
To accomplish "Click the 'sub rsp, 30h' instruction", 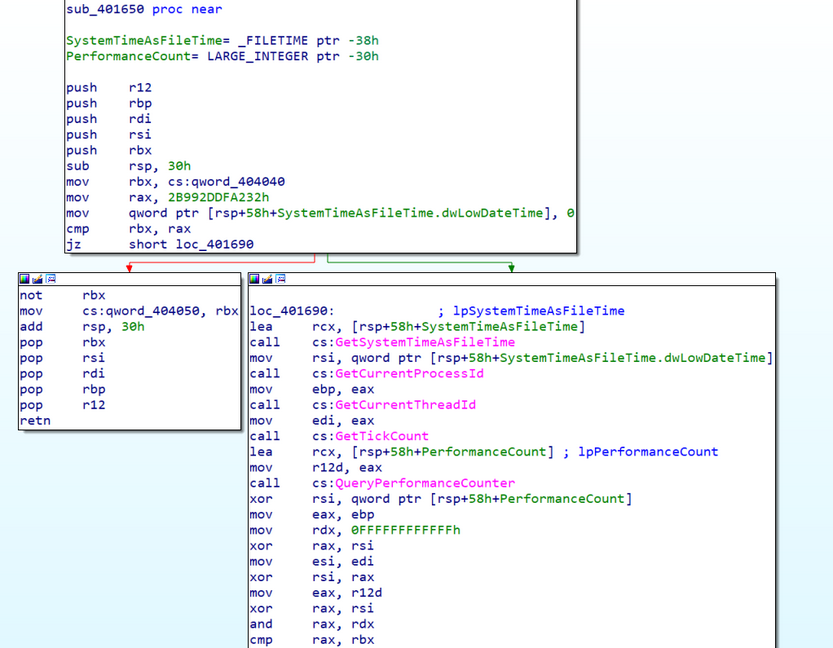I will point(129,166).
